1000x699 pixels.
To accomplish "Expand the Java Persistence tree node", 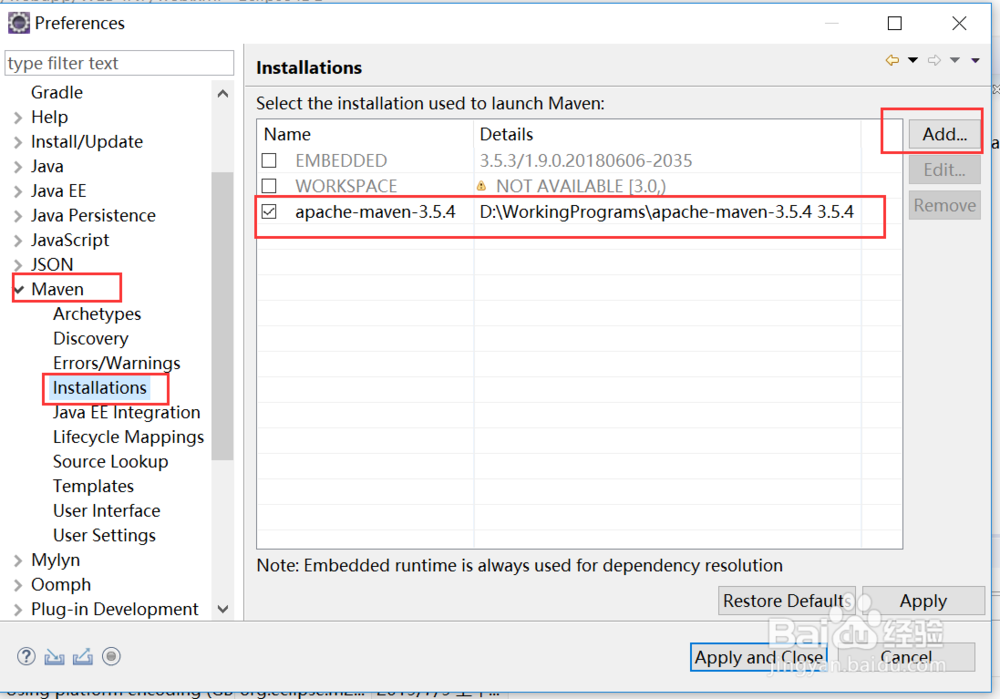I will click(18, 216).
